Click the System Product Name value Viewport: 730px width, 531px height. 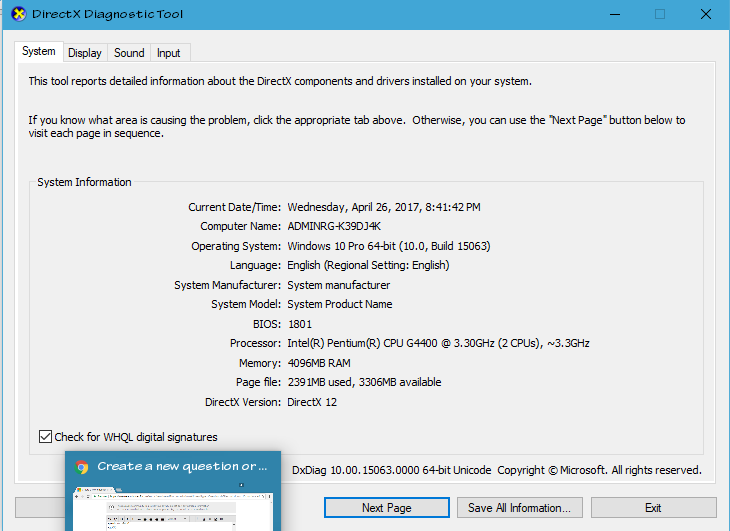pyautogui.click(x=339, y=304)
